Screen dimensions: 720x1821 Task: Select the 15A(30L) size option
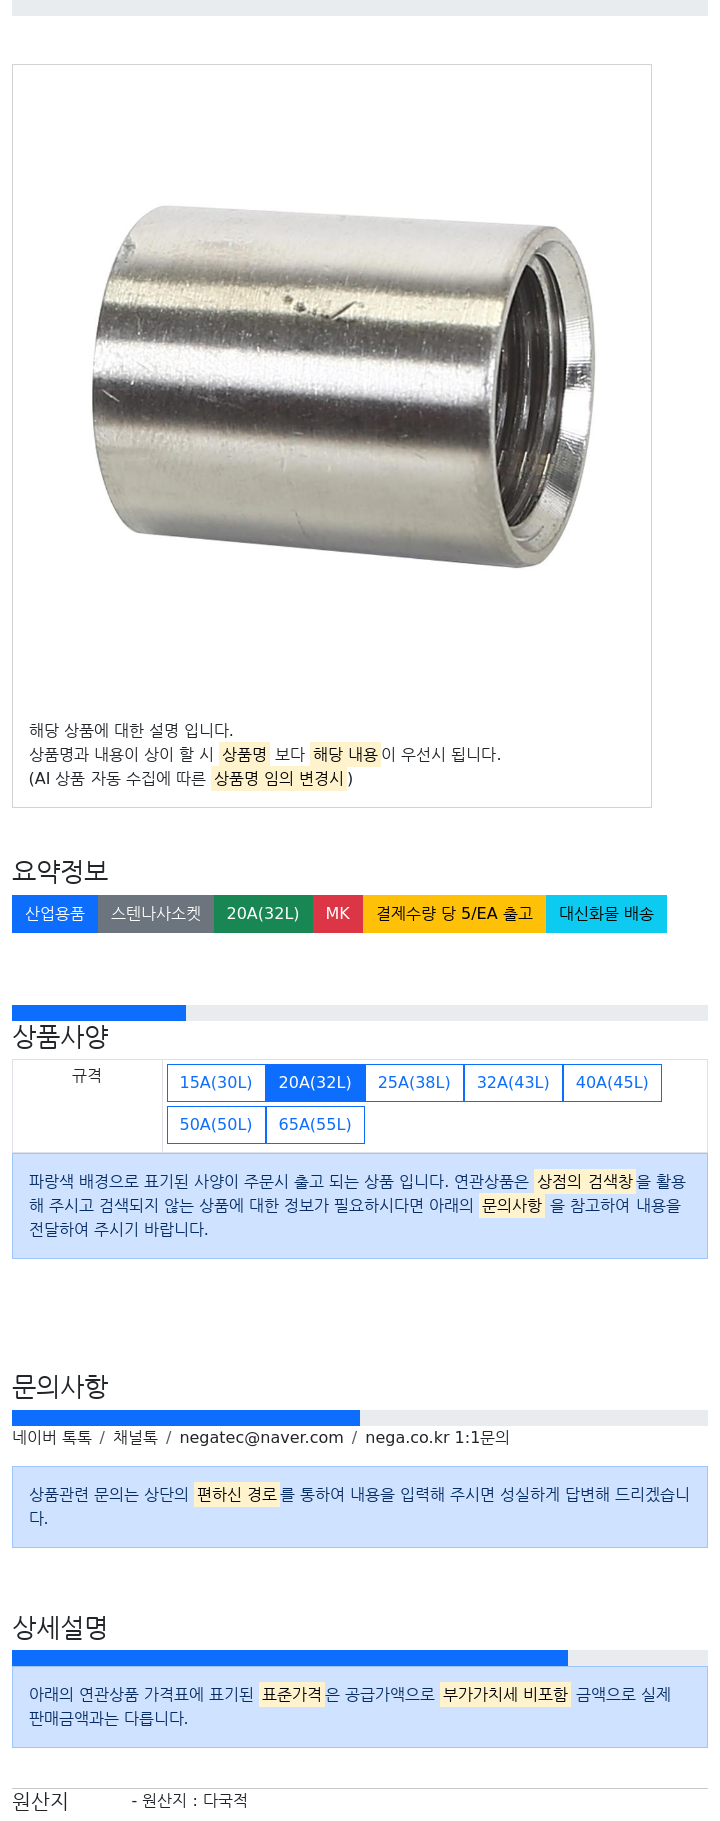click(216, 1083)
